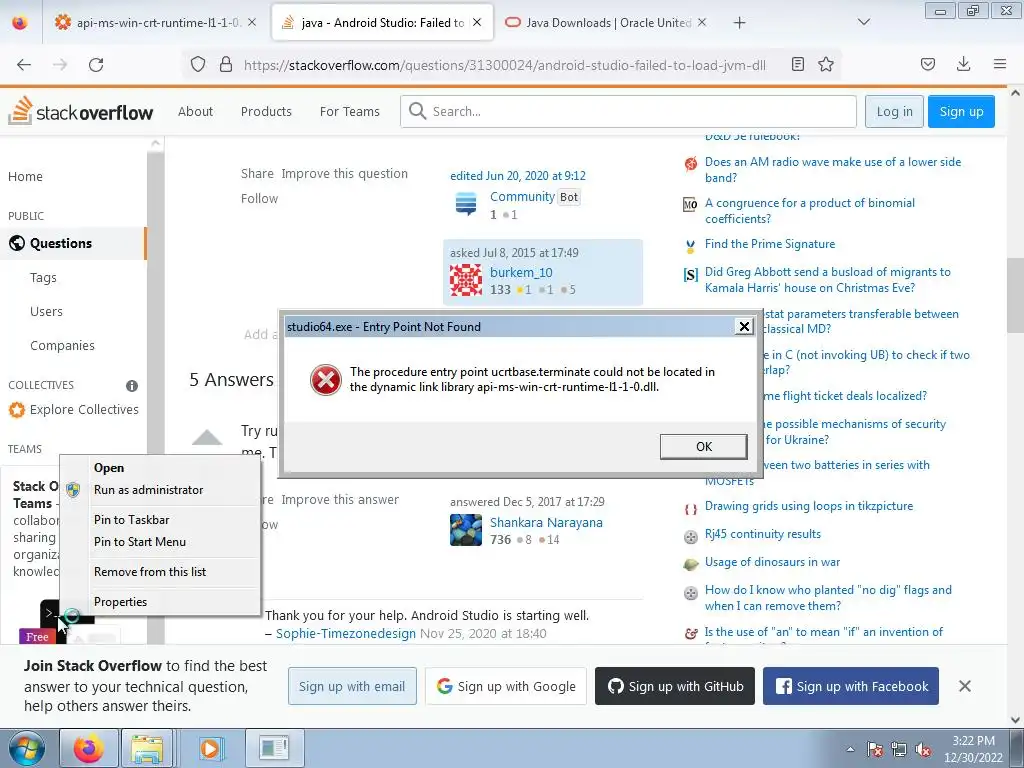
Task: Click the Find the Prime Signature link
Action: click(x=770, y=244)
